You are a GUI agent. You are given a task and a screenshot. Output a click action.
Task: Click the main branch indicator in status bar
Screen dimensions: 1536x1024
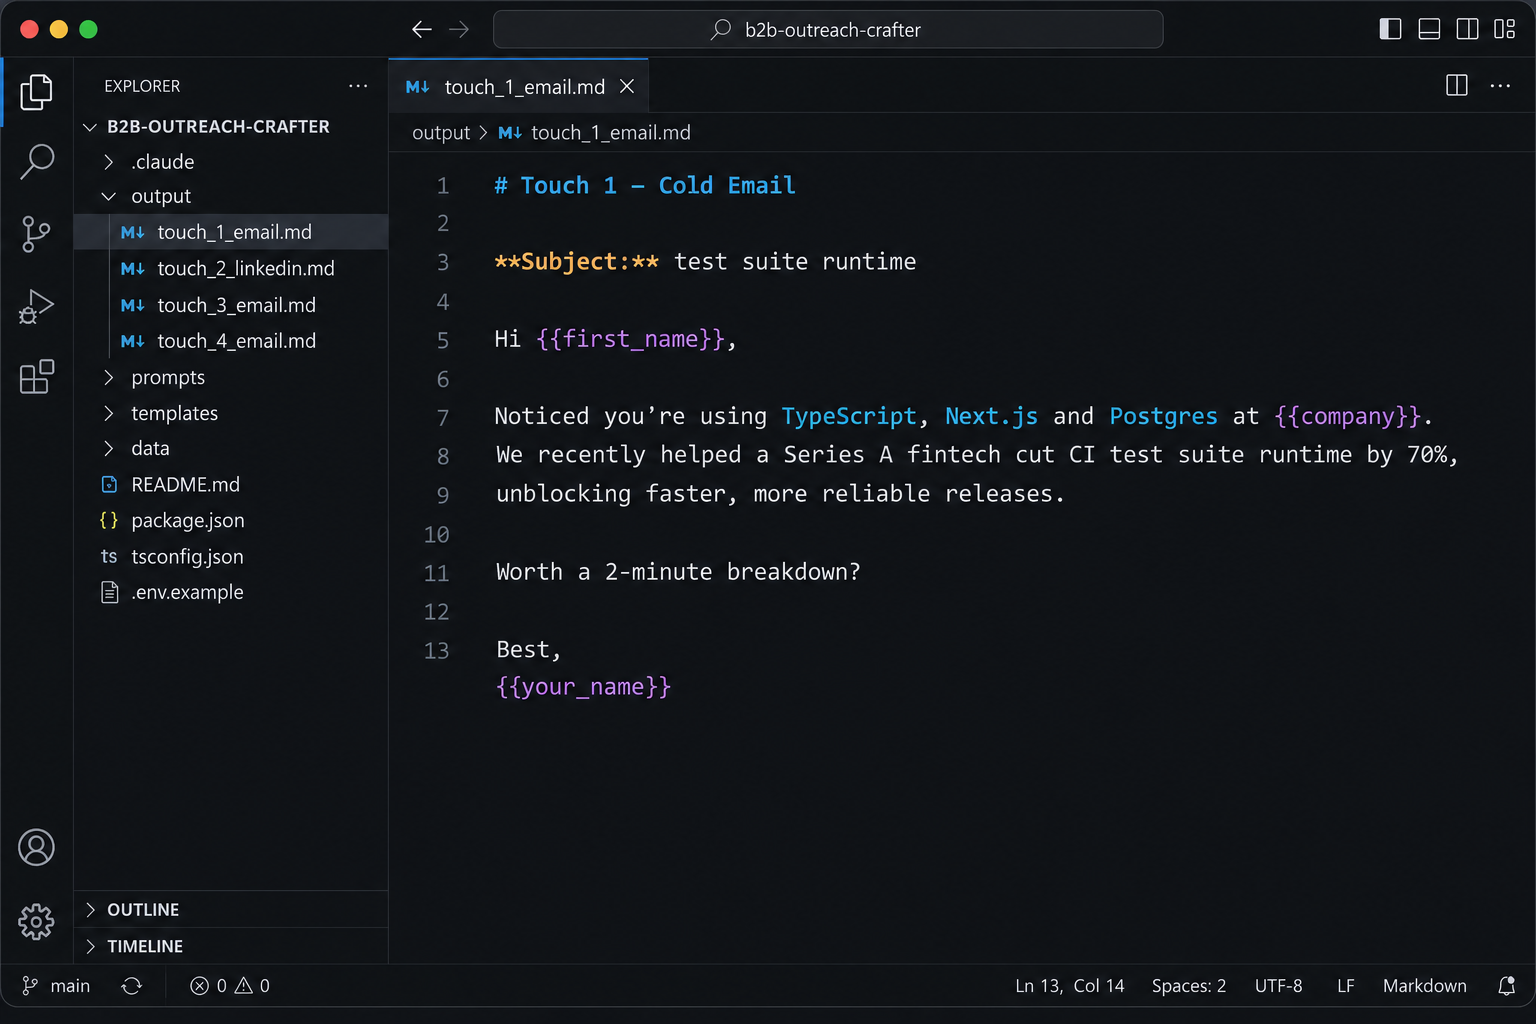point(57,986)
